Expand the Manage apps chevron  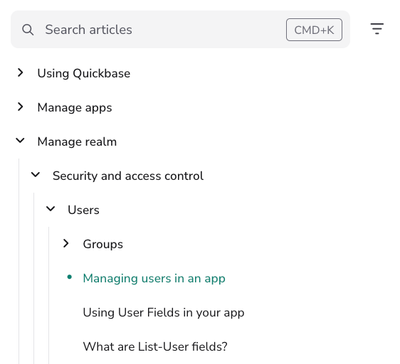click(20, 107)
